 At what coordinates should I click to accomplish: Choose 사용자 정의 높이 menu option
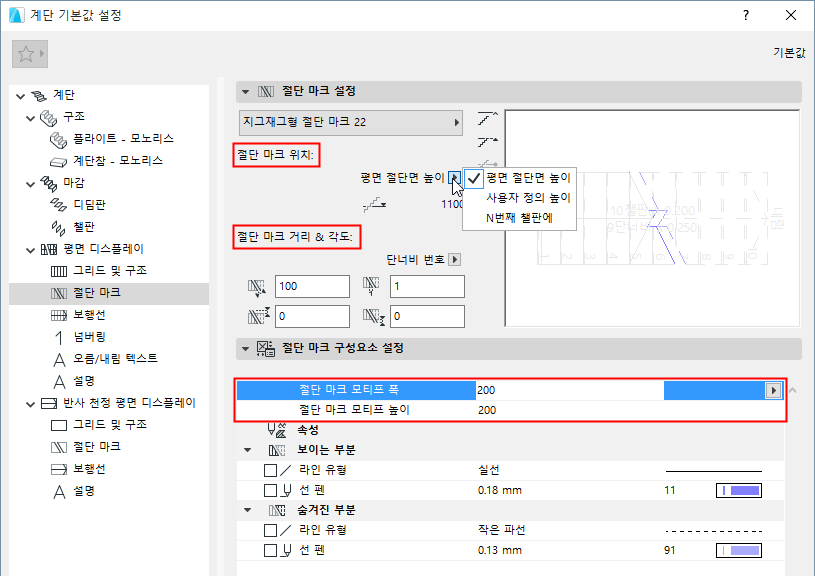pyautogui.click(x=528, y=198)
